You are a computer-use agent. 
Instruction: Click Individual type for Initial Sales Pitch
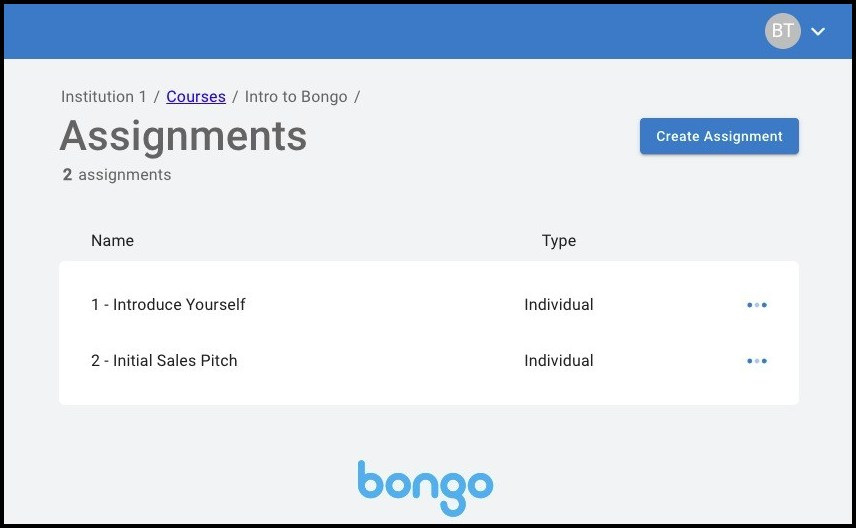coord(558,361)
